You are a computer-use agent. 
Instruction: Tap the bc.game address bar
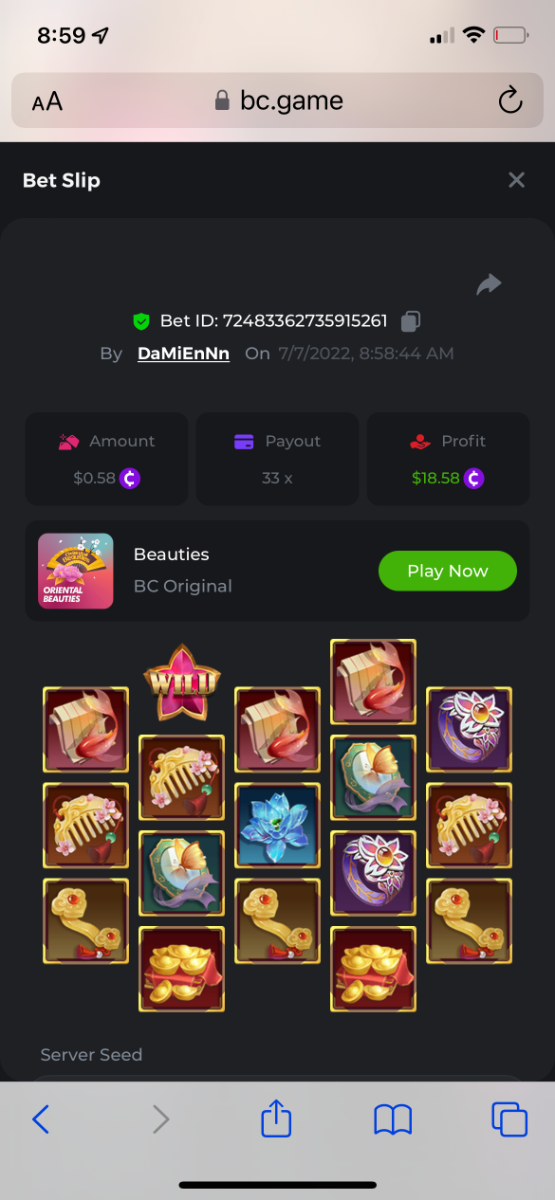pos(277,100)
